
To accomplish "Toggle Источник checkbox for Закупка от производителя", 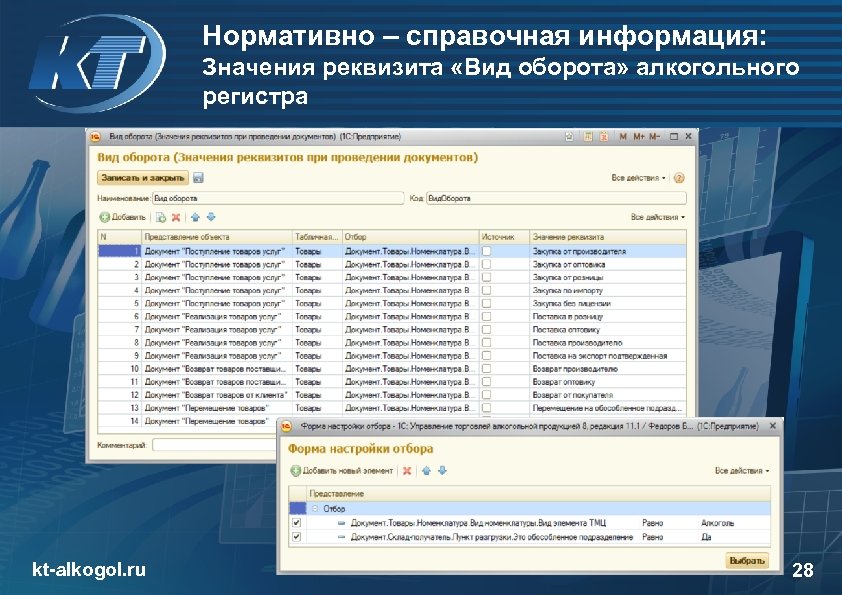I will [486, 251].
